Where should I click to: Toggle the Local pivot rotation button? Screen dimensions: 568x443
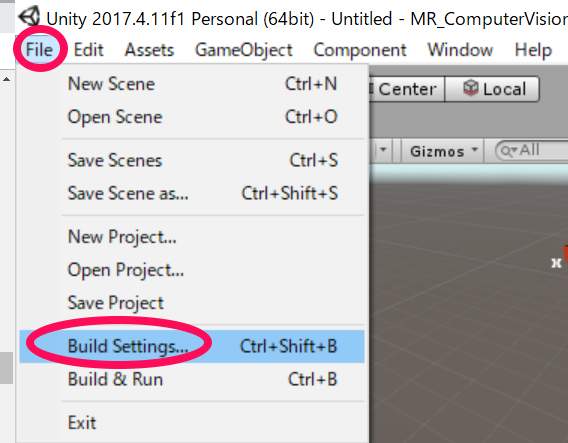[x=492, y=89]
